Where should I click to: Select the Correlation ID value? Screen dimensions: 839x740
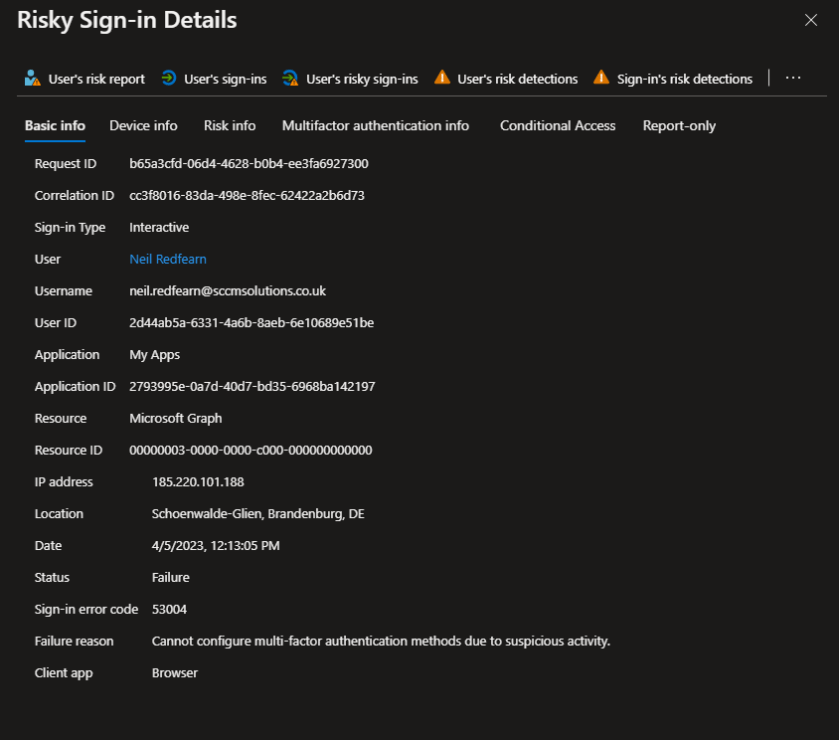click(x=248, y=195)
